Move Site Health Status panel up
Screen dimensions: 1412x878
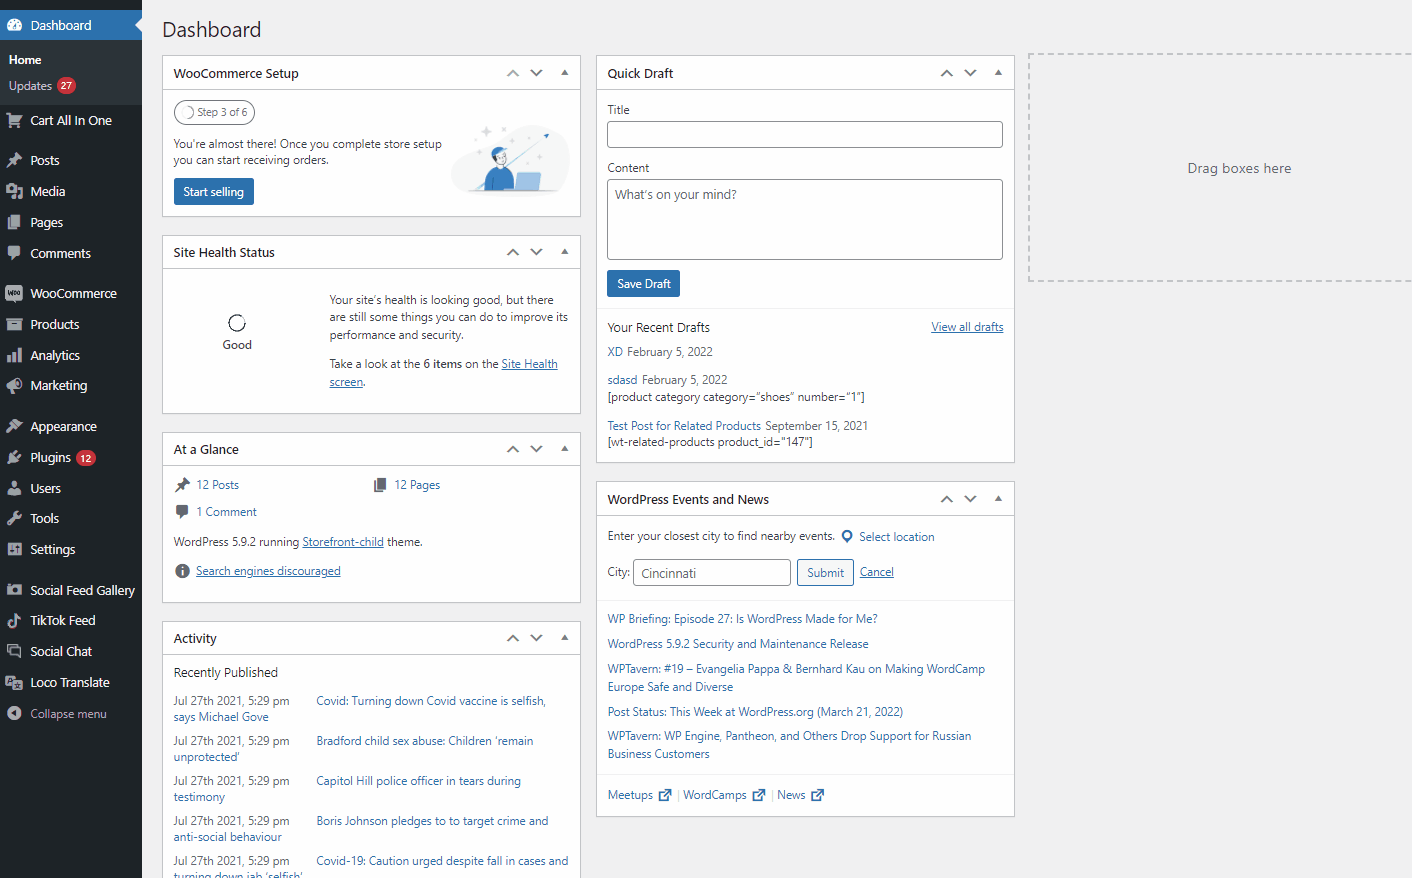coord(513,252)
